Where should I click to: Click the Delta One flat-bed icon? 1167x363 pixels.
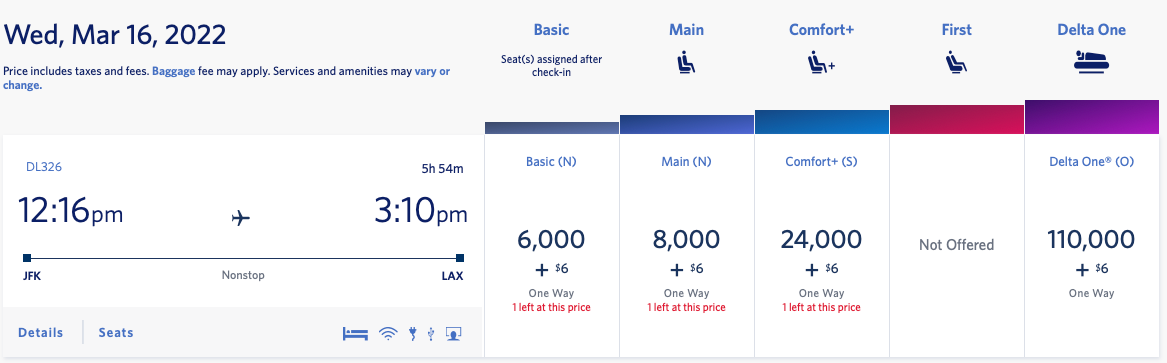(1091, 62)
